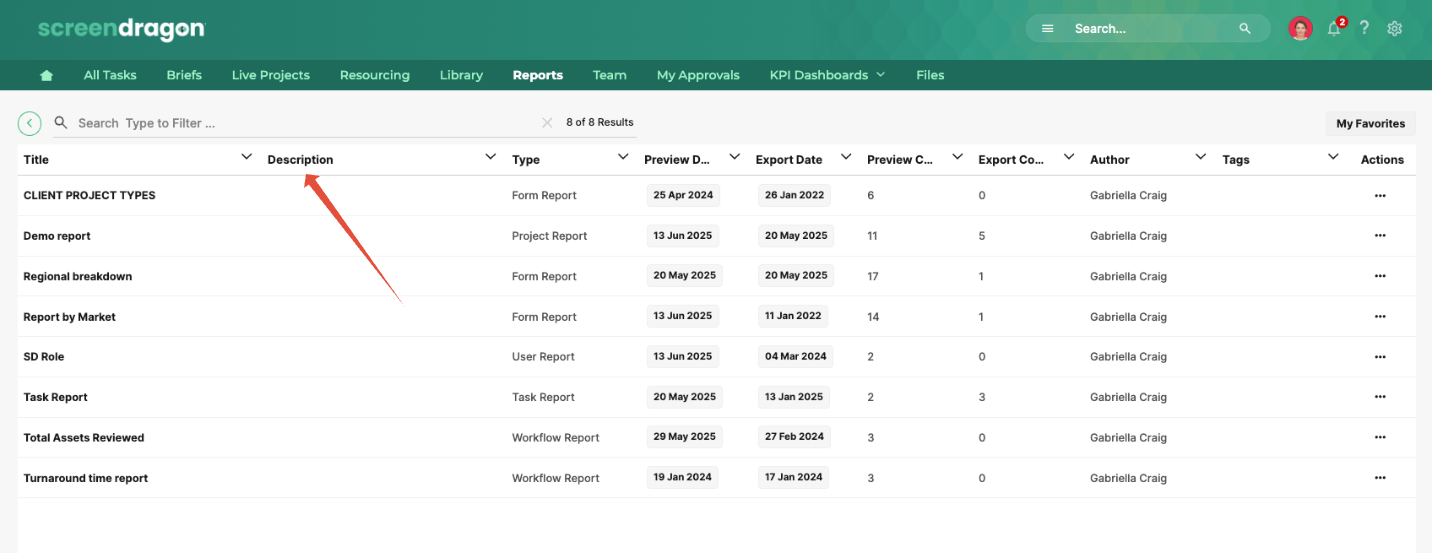Expand the Export Count column dropdown
Screen dimensions: 1432x553
pyautogui.click(x=1069, y=157)
